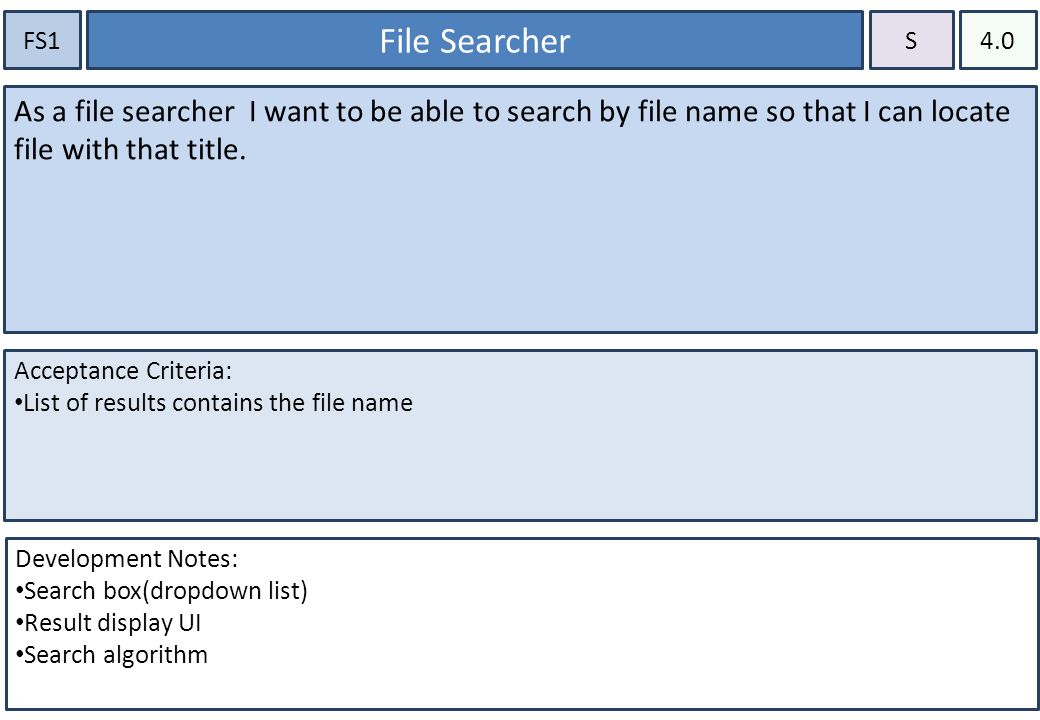1040x720 pixels.
Task: Select the File Searcher title bar
Action: point(475,40)
